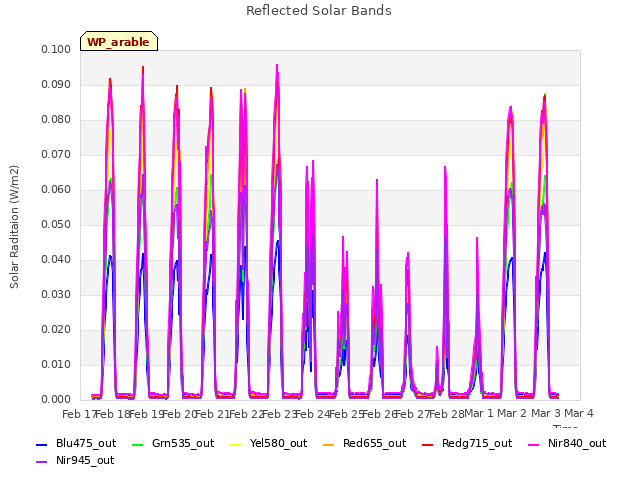Click the 0.100 y-axis tick label
Viewport: 640px width, 480px height.
(56, 49)
